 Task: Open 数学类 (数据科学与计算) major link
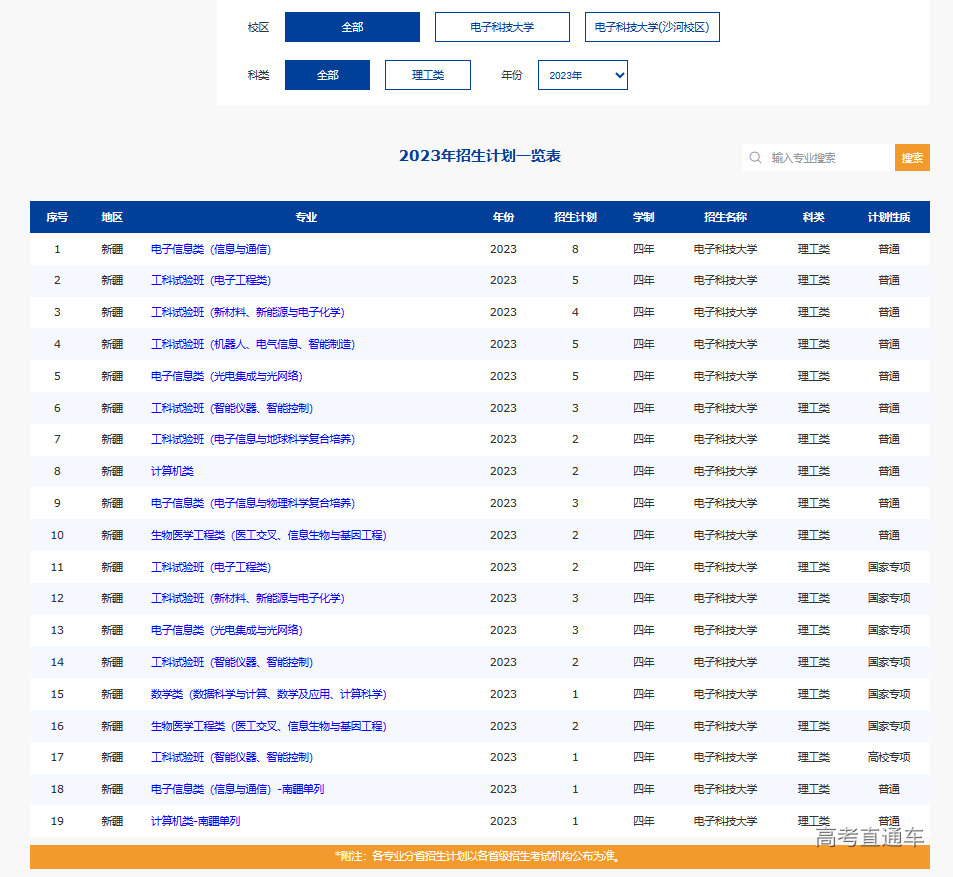(x=268, y=694)
